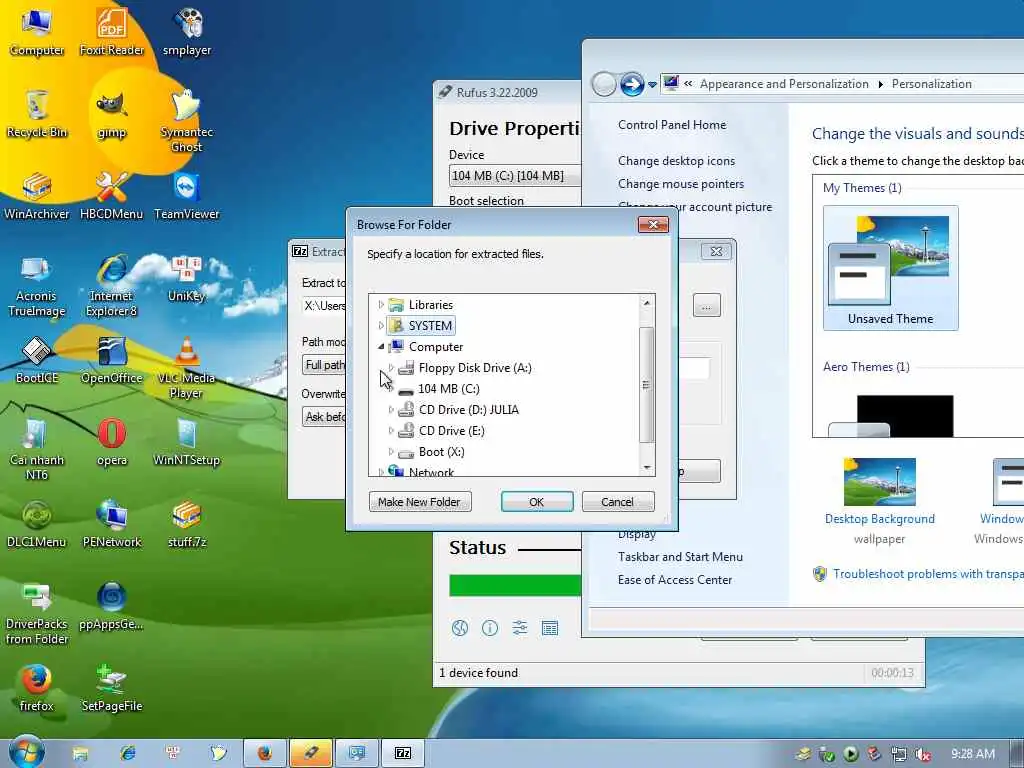Click the Recycle Bin desktop icon
The width and height of the screenshot is (1024, 768).
tap(37, 114)
